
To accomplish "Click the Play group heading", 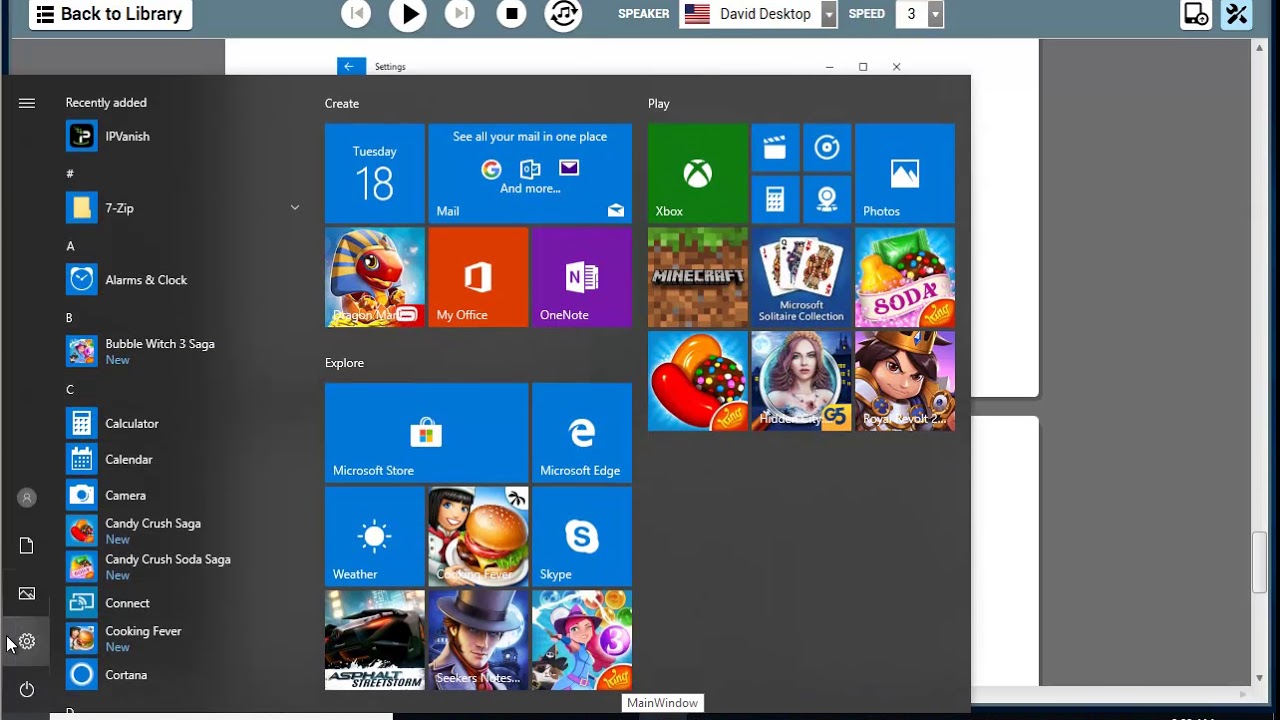I will tap(659, 103).
